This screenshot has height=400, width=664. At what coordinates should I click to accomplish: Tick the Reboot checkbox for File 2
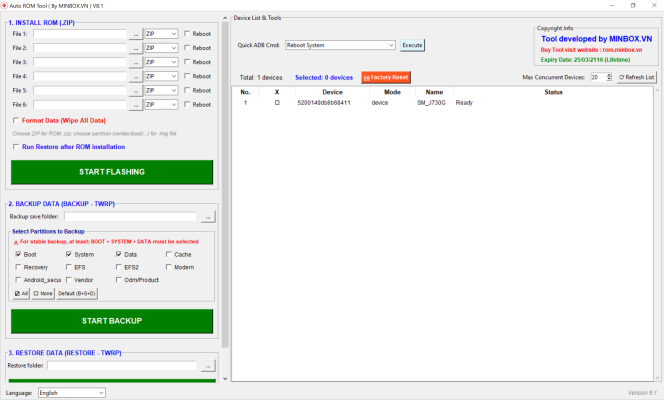[188, 48]
